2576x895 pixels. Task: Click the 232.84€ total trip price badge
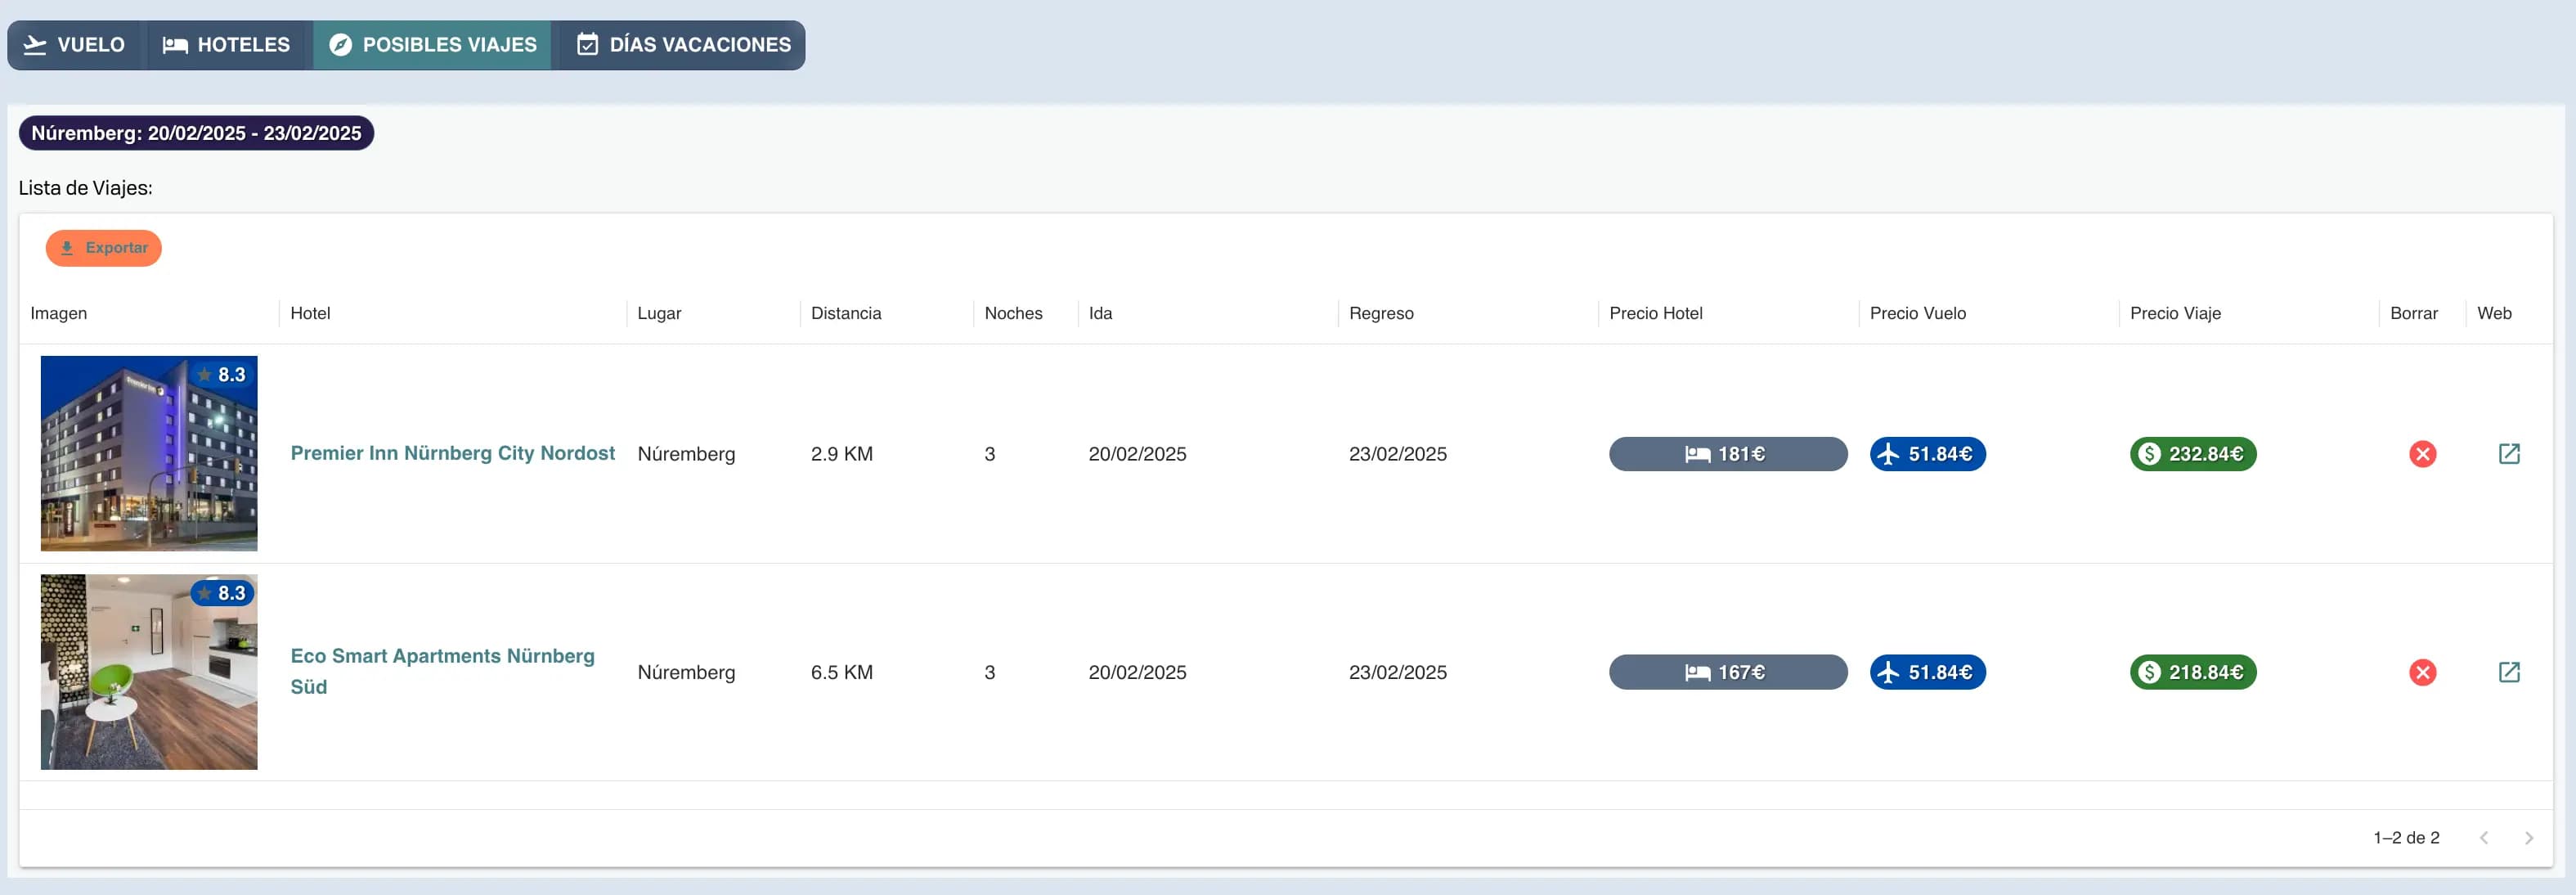point(2192,454)
